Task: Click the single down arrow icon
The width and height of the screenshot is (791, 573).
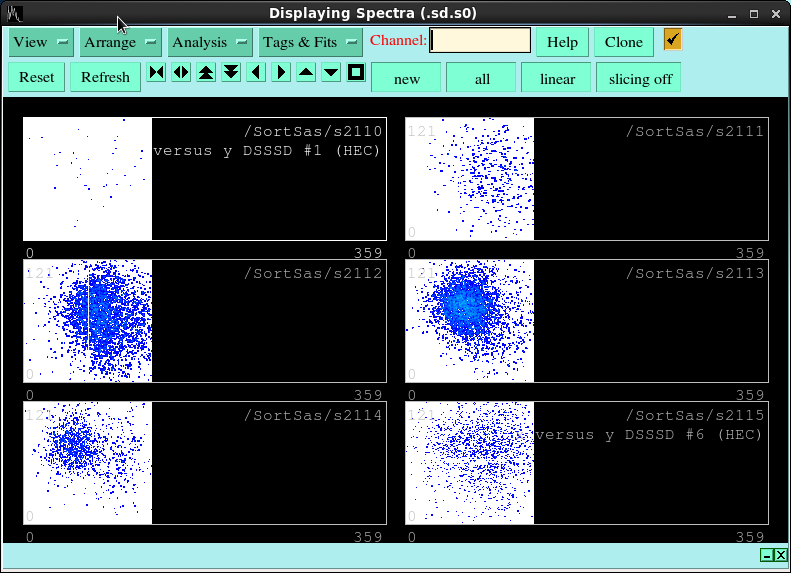Action: (331, 72)
